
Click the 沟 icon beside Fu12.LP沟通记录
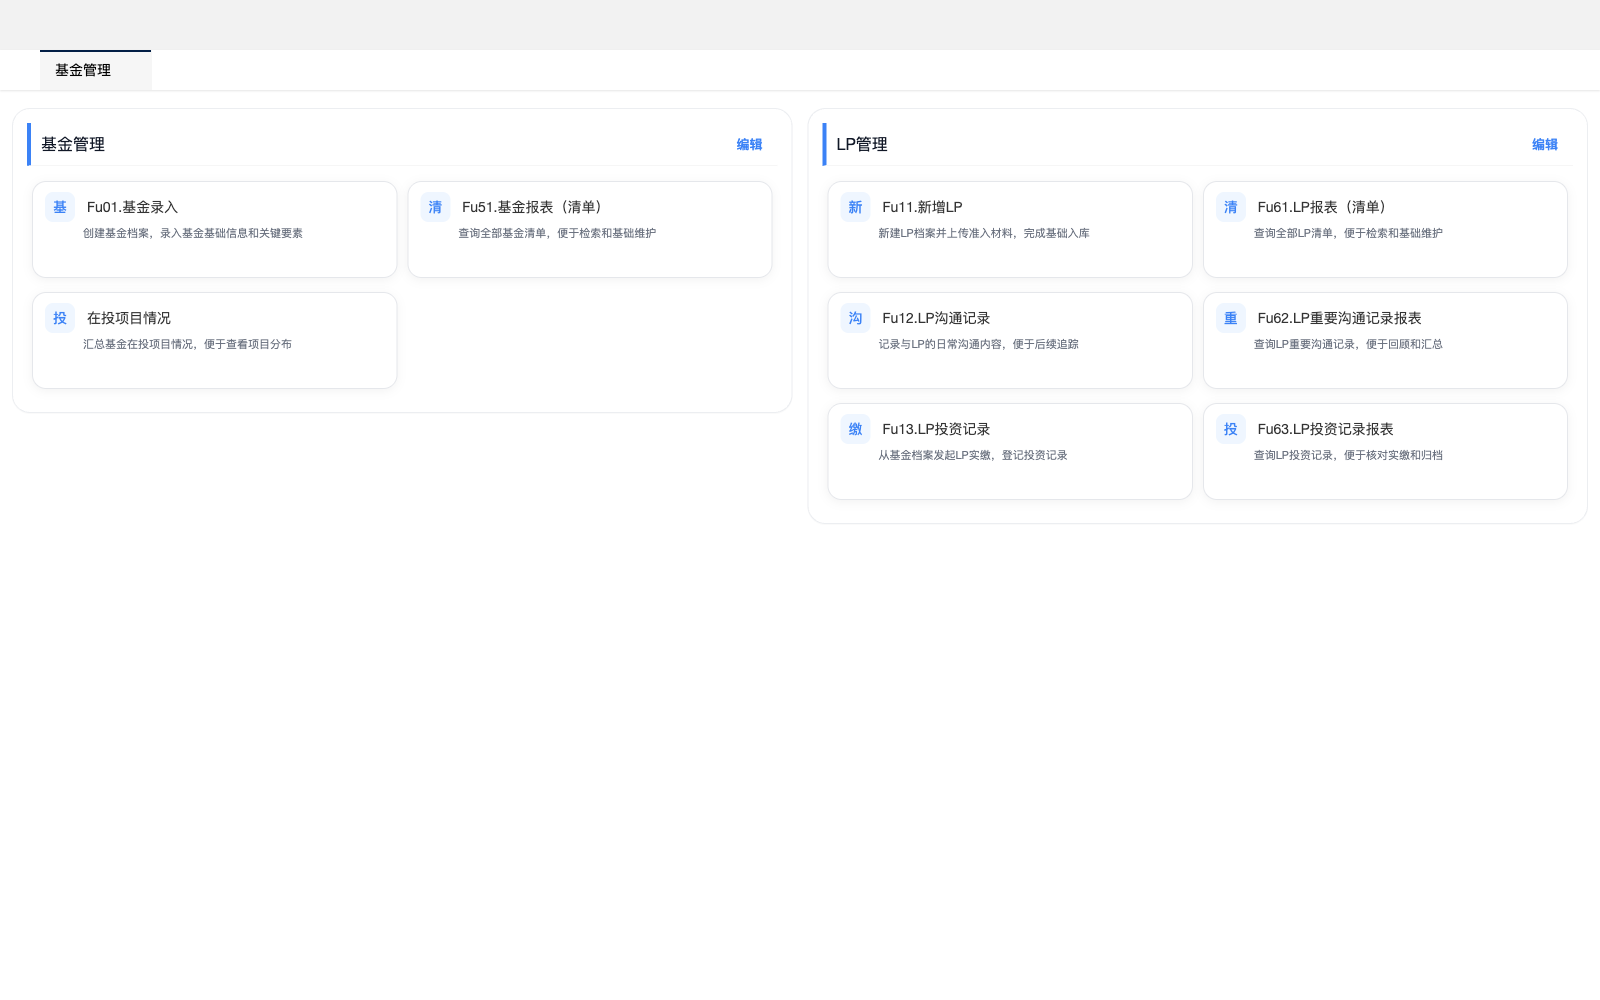pyautogui.click(x=855, y=318)
